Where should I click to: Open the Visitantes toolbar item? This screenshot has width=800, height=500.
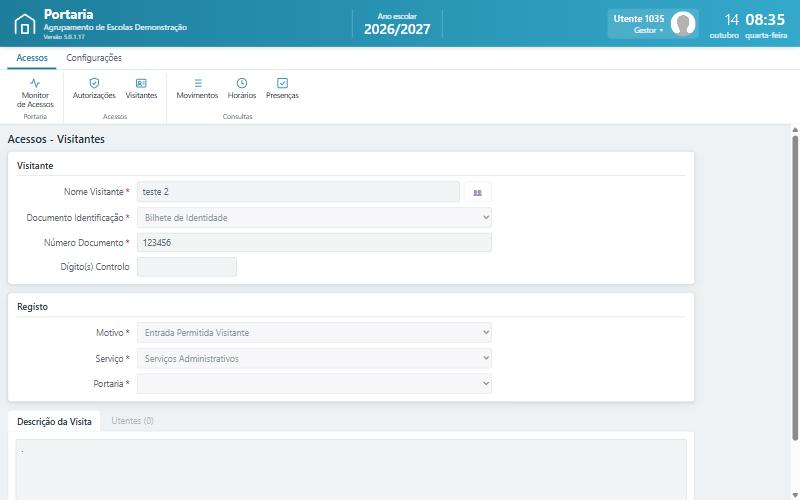(x=141, y=88)
